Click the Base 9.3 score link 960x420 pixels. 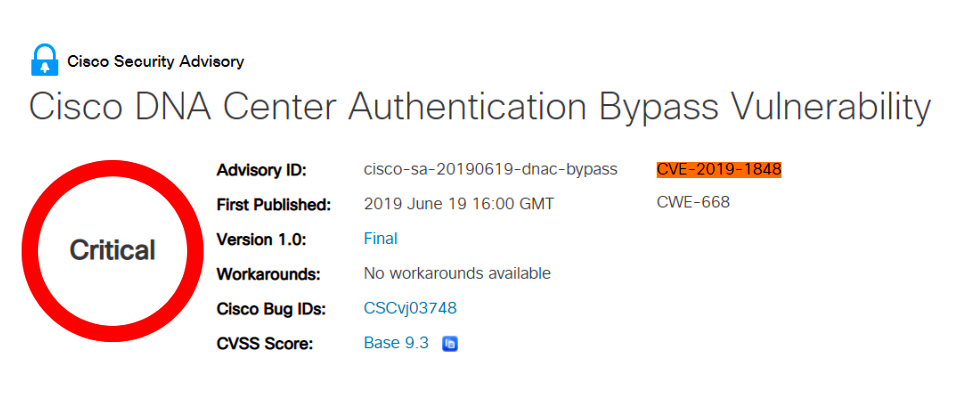coord(396,342)
